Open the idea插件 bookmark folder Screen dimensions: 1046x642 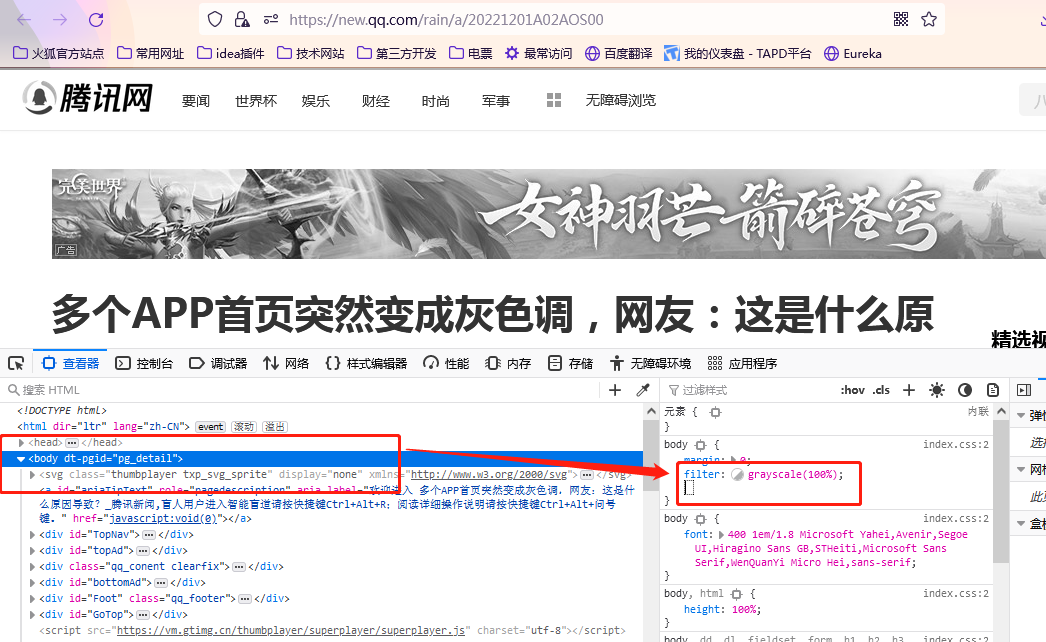coord(231,53)
